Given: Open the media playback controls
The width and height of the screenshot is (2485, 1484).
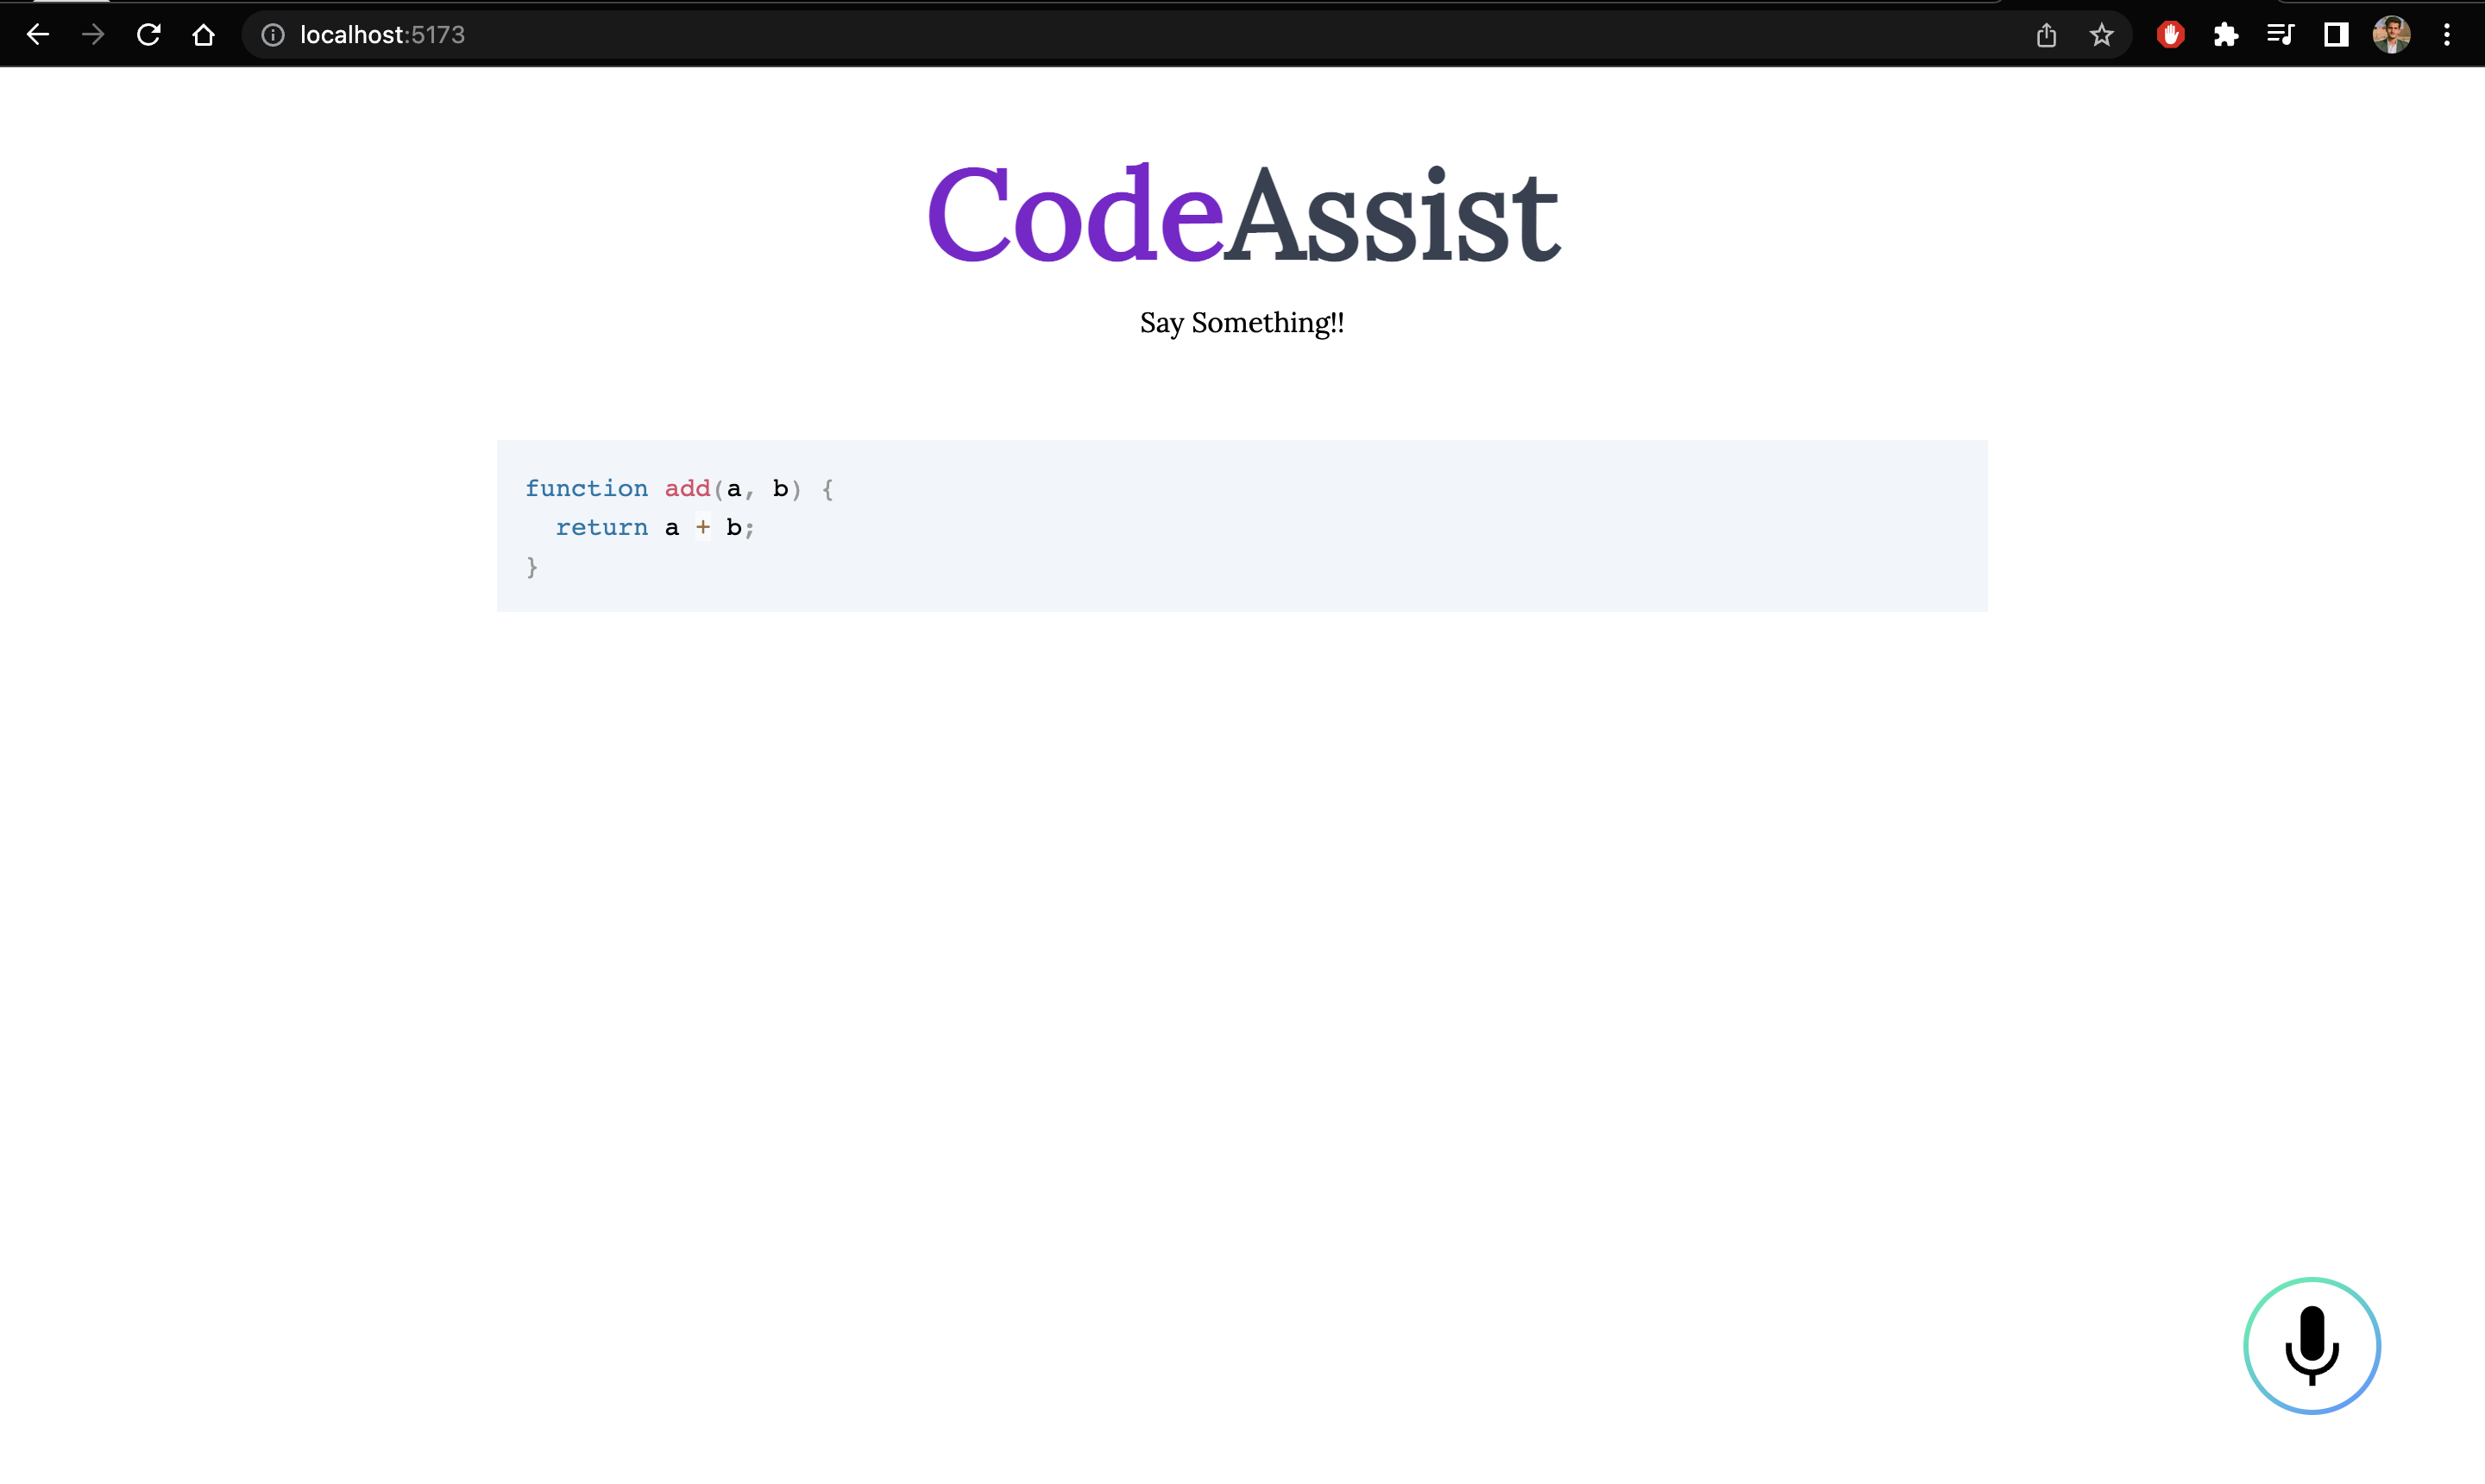Looking at the screenshot, I should (x=2281, y=34).
